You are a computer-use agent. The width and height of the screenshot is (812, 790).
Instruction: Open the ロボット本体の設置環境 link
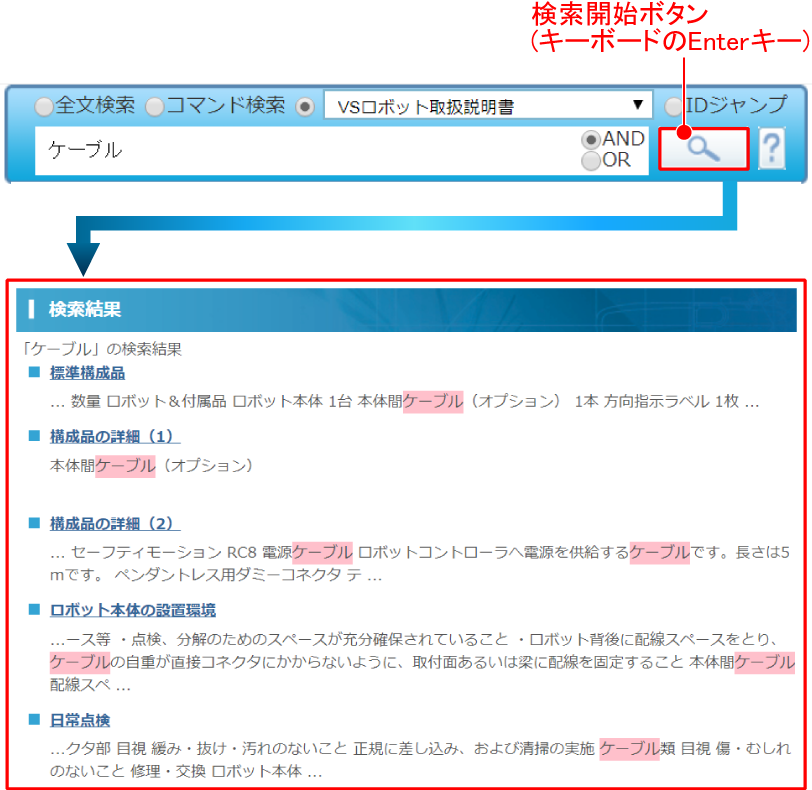(132, 610)
